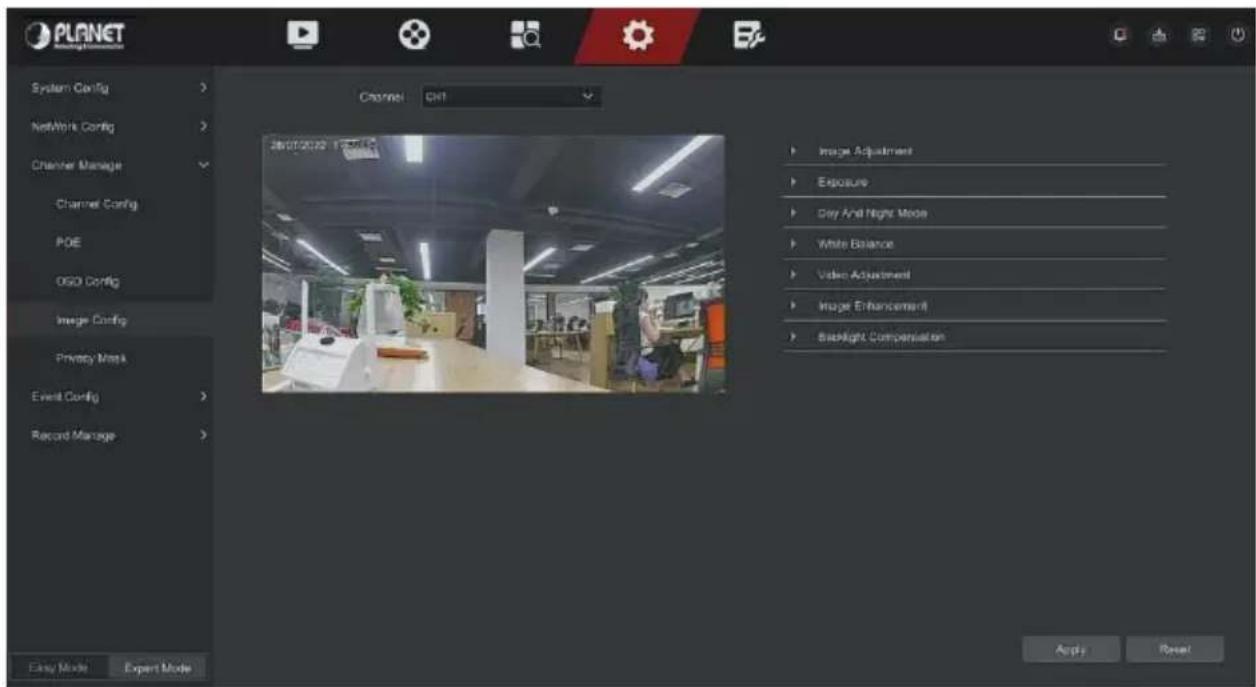Expand Video Adjustment section
The height and width of the screenshot is (687, 1256).
(x=975, y=275)
